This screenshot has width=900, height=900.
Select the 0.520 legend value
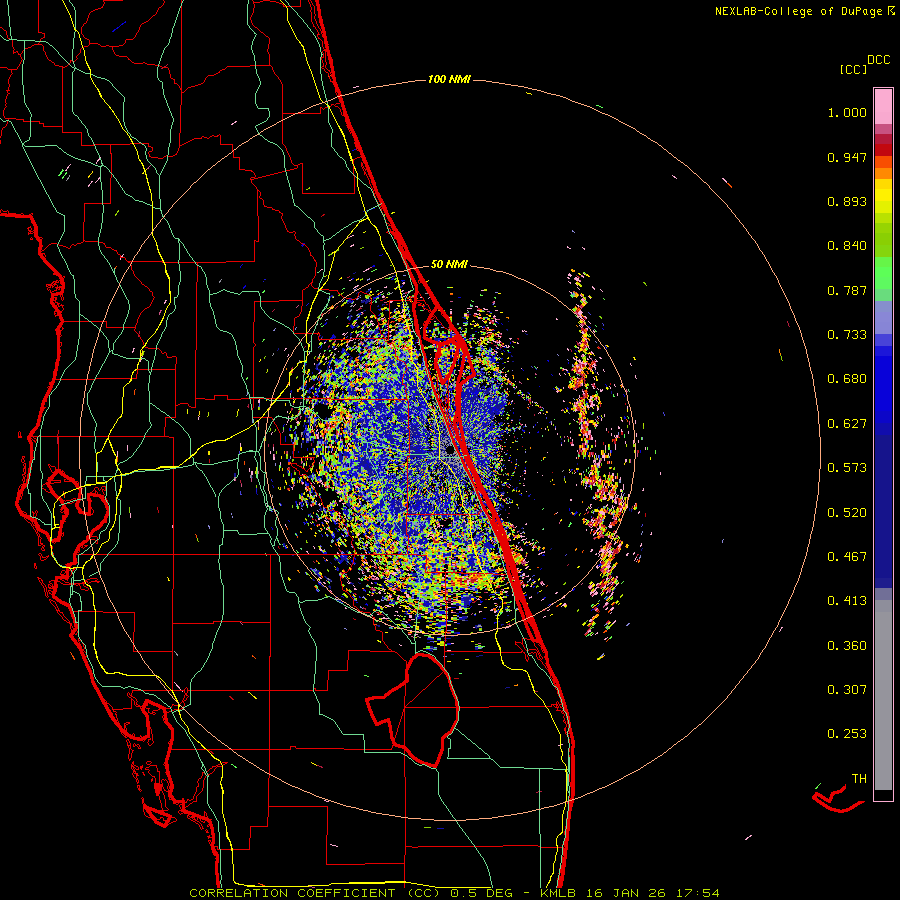point(847,513)
